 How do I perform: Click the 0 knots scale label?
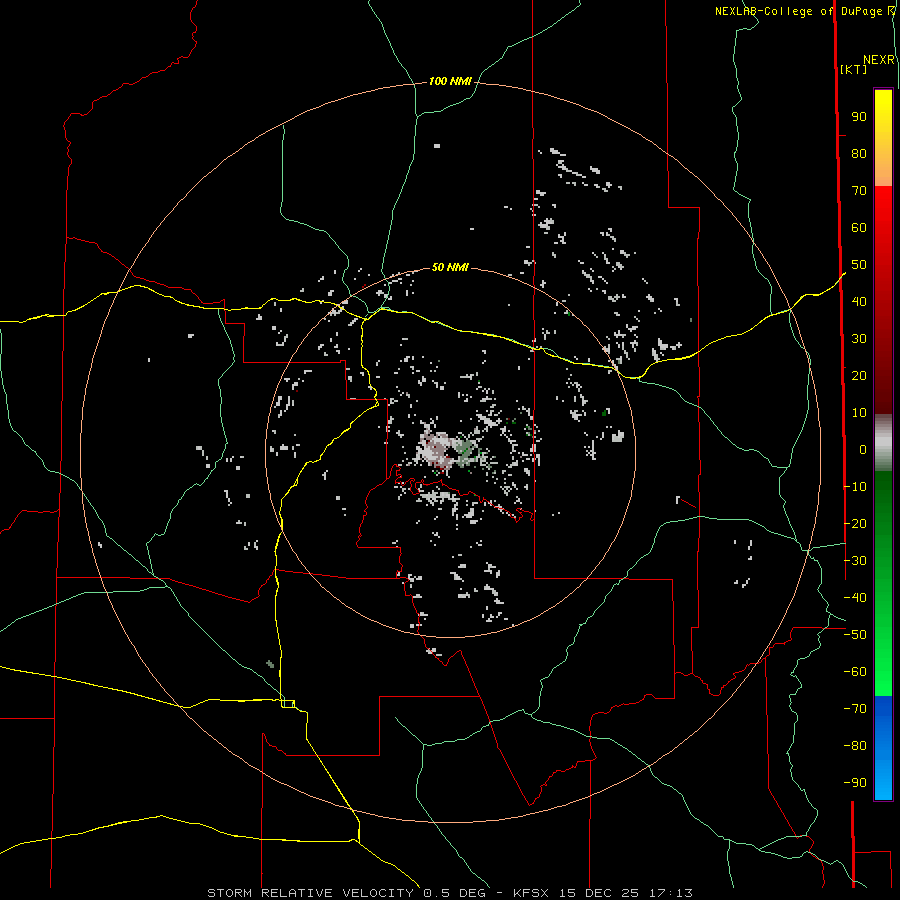[863, 450]
